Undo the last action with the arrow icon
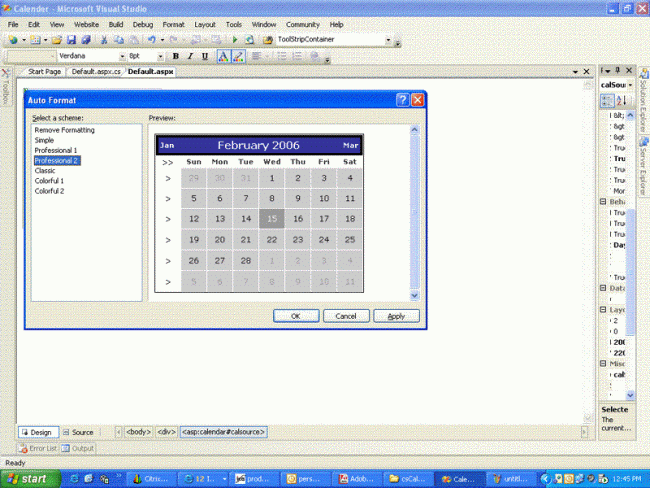 [x=152, y=40]
